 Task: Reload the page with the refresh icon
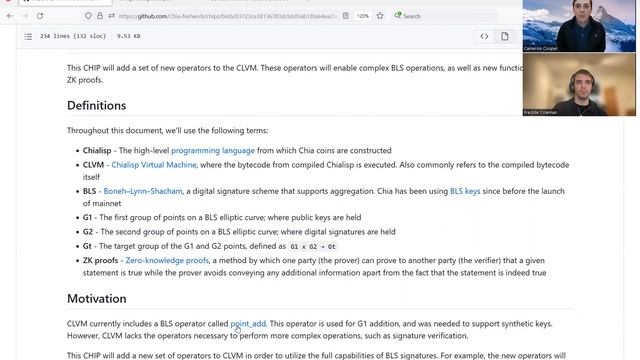(x=40, y=16)
